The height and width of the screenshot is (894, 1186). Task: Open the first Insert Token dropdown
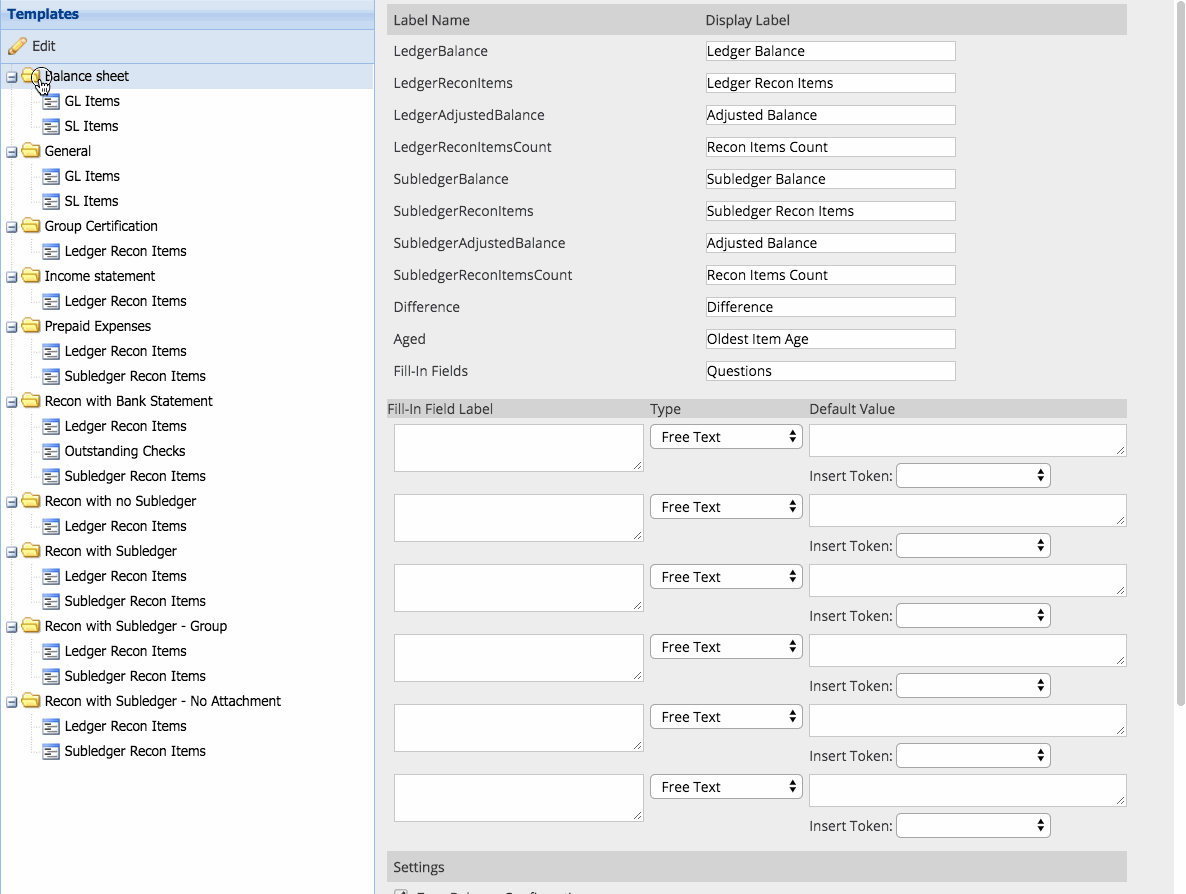(973, 476)
